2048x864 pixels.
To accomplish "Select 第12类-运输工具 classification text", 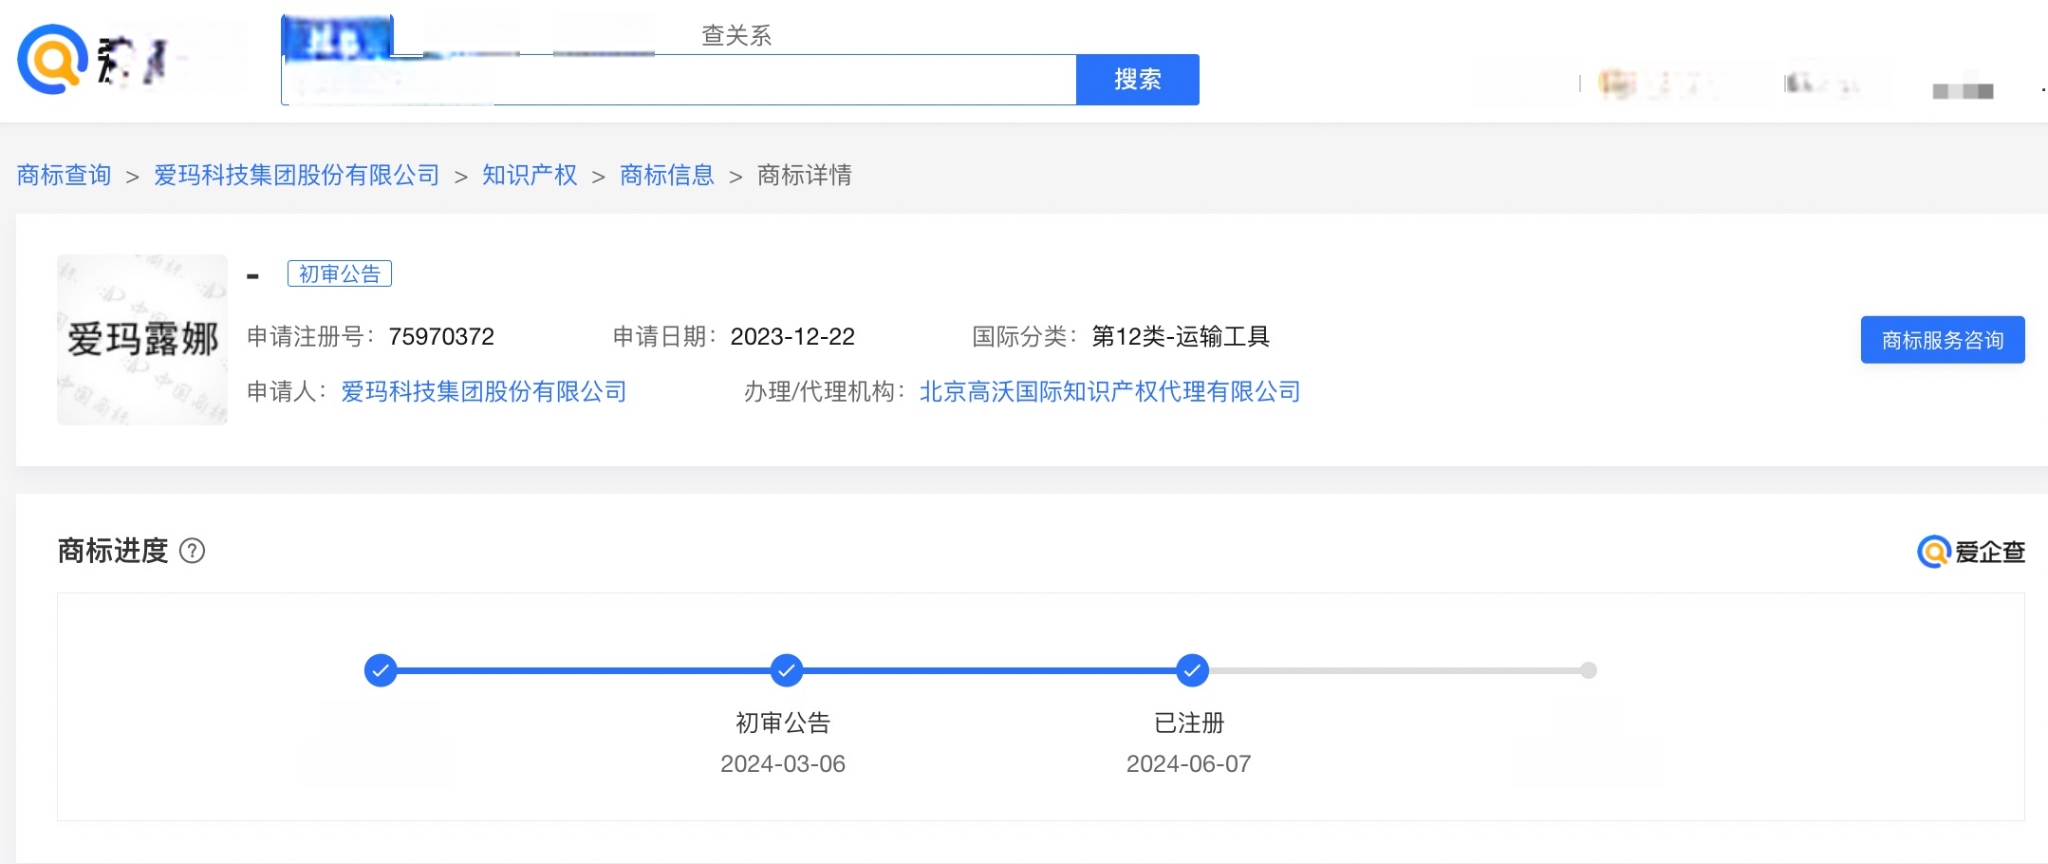I will click(1180, 337).
